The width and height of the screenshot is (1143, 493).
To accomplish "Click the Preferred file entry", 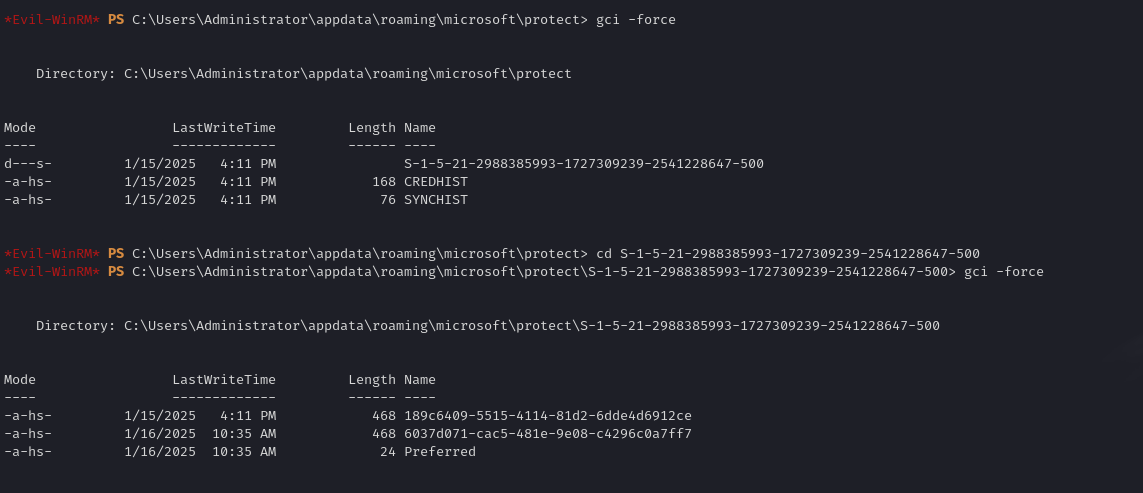I will click(439, 452).
